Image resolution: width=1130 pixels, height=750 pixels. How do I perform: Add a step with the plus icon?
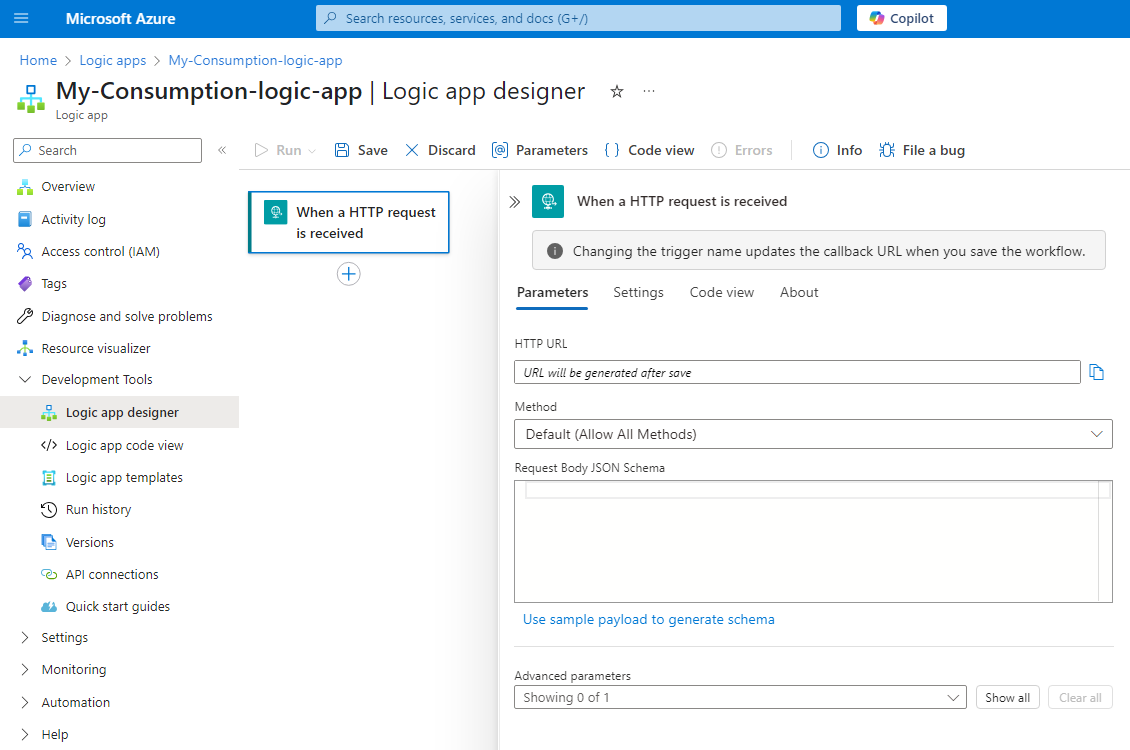click(348, 274)
